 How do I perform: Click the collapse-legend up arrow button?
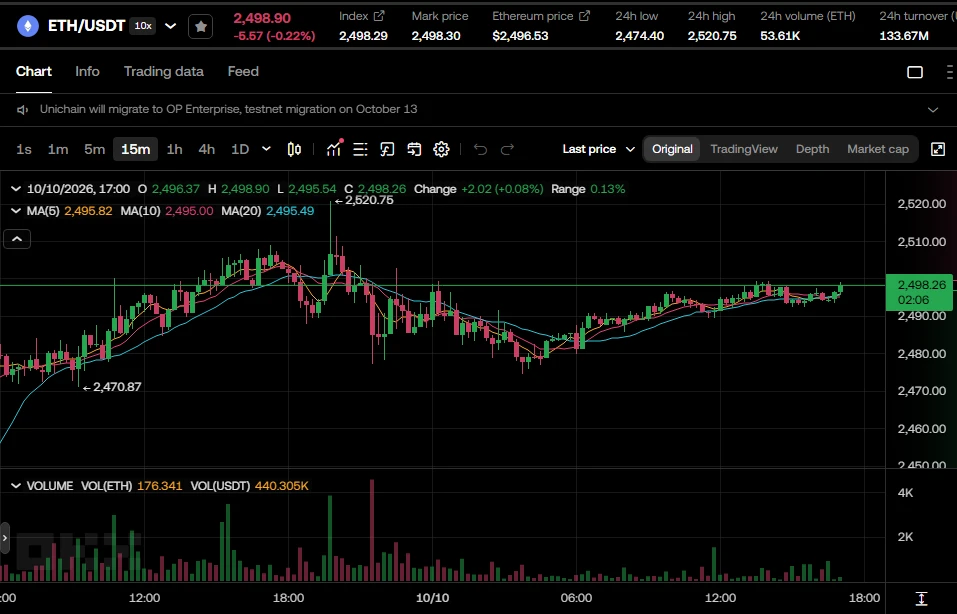pos(17,239)
